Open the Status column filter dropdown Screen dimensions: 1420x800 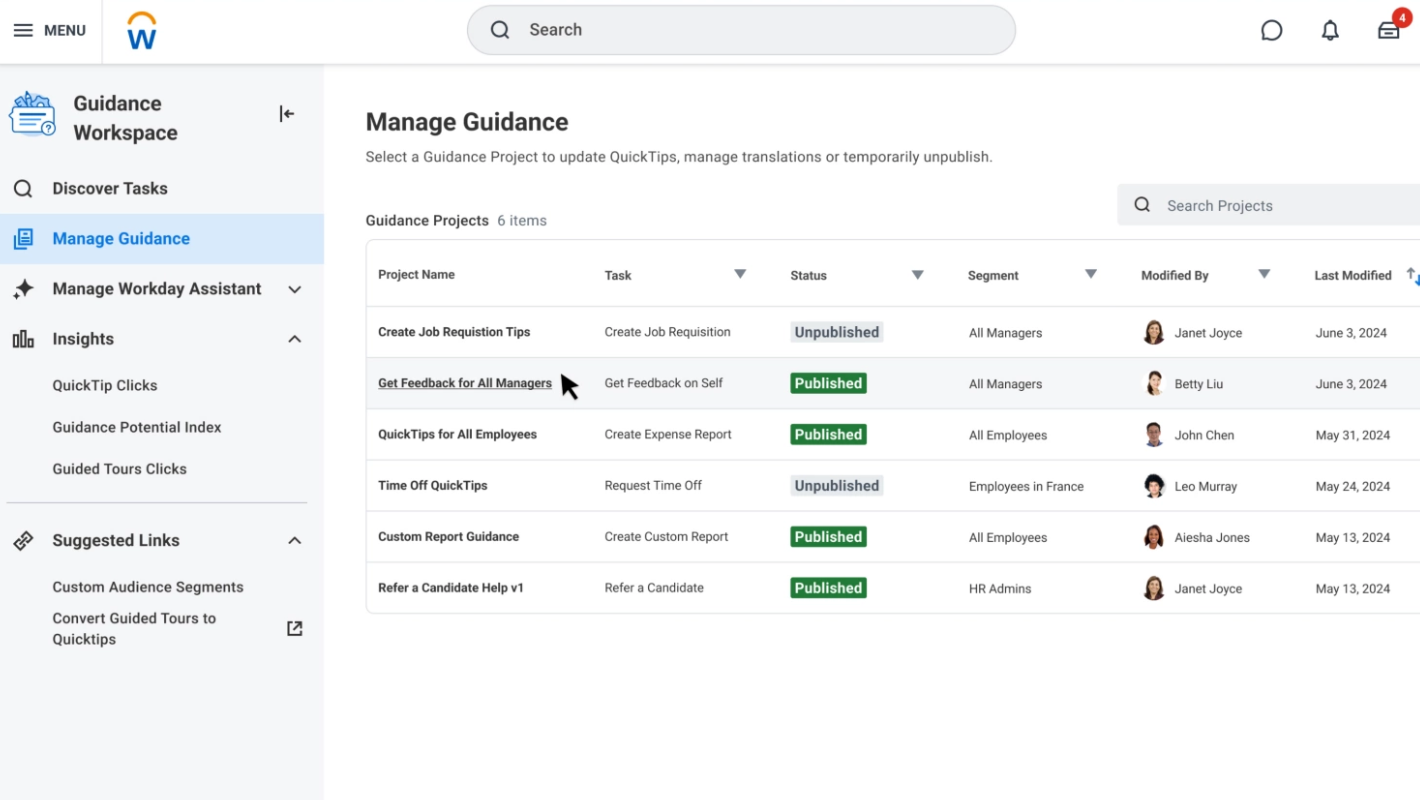pos(917,275)
